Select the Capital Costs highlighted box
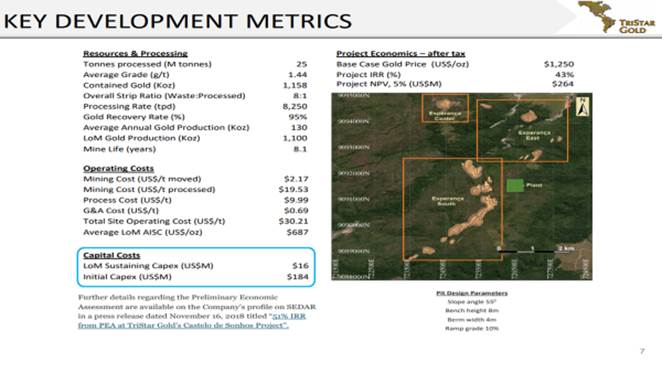662x373 pixels. coord(196,267)
